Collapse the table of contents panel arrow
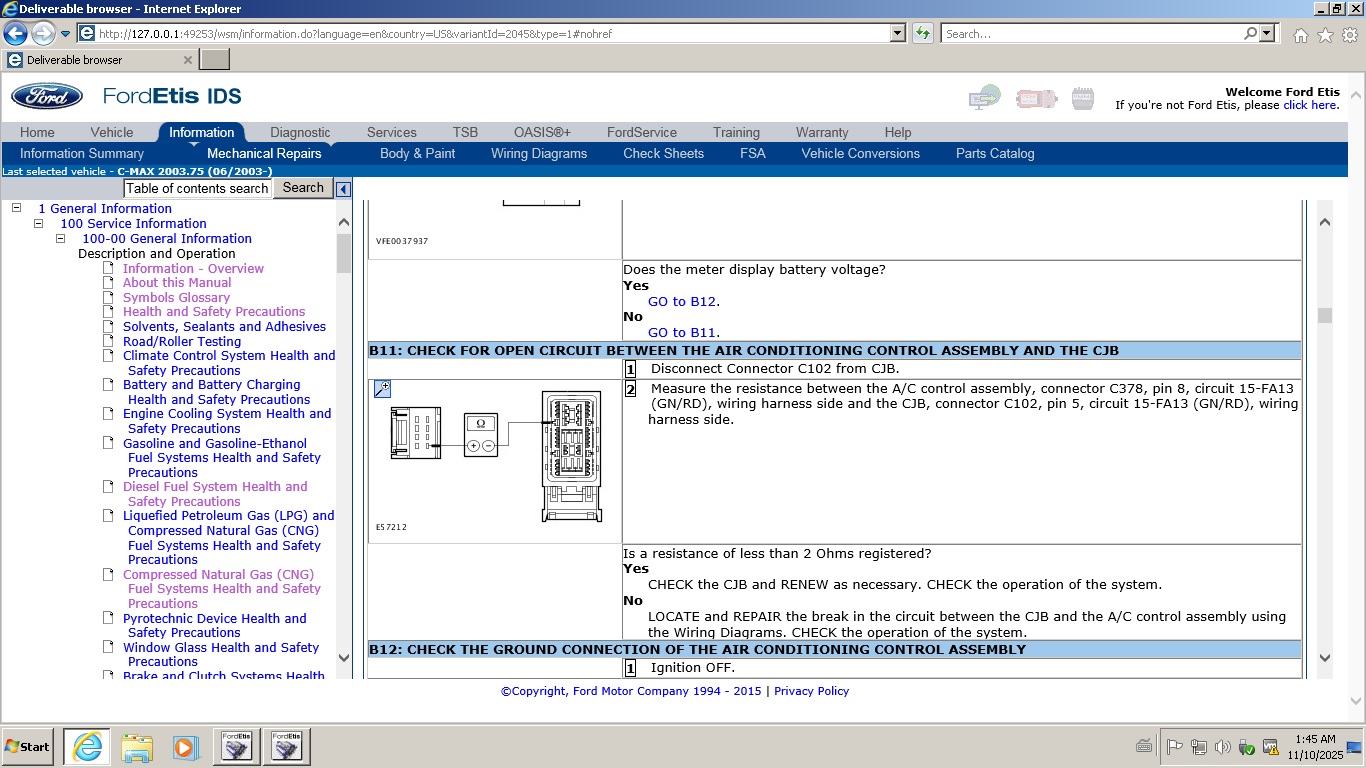Image resolution: width=1366 pixels, height=768 pixels. tap(343, 189)
